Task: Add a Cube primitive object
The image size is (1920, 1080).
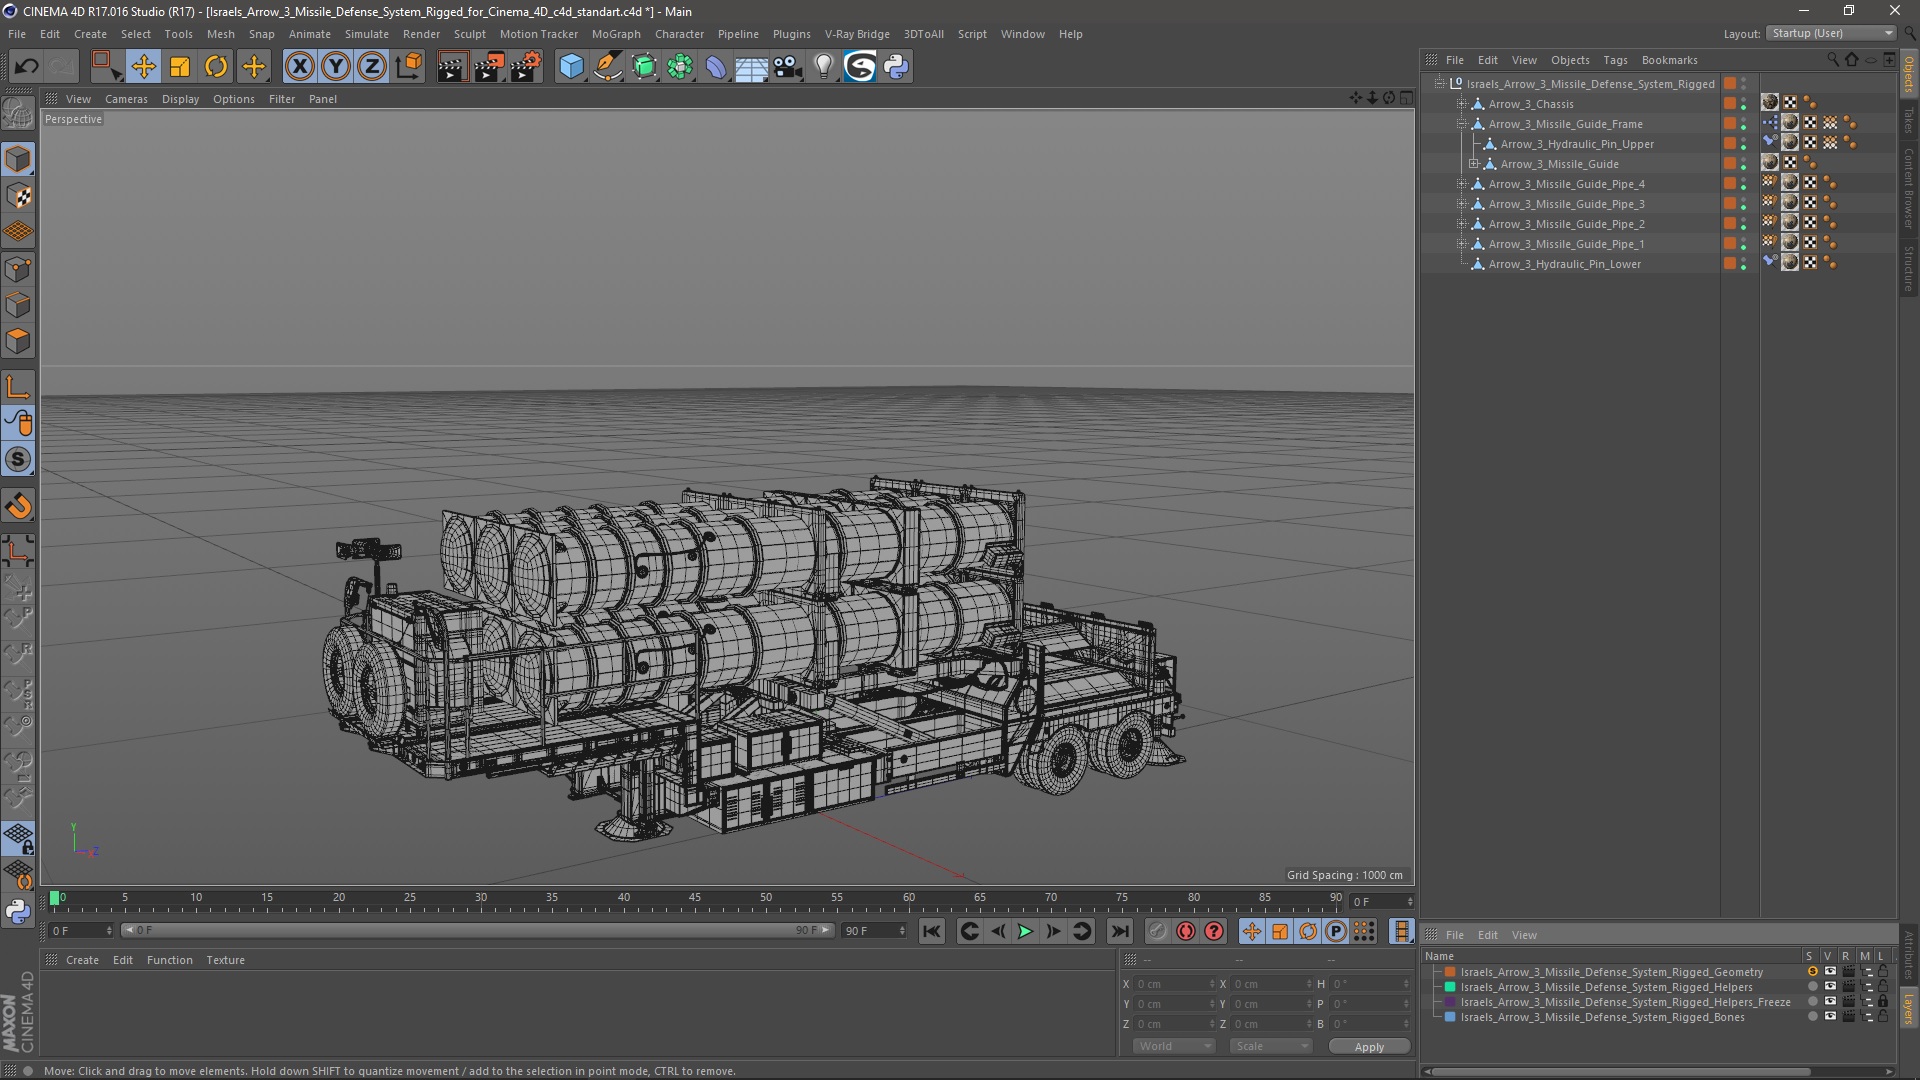Action: [571, 67]
